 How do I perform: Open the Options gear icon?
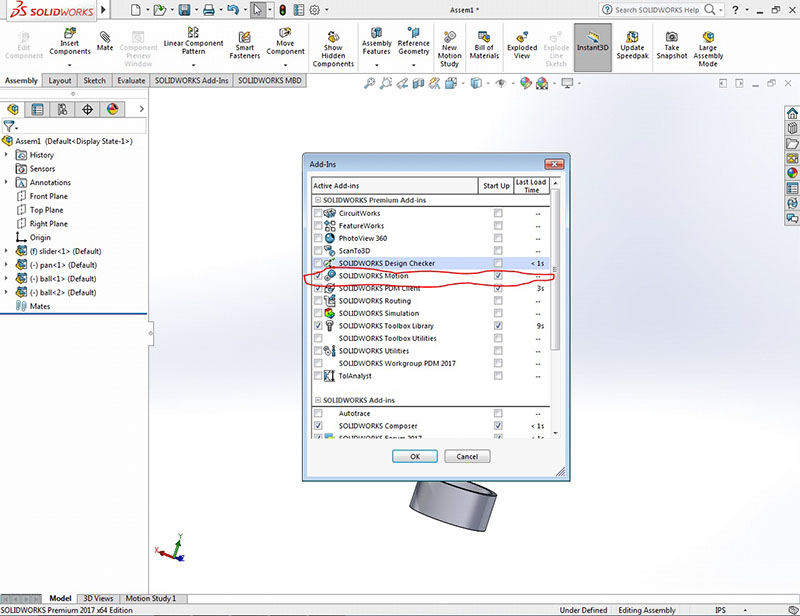(315, 10)
